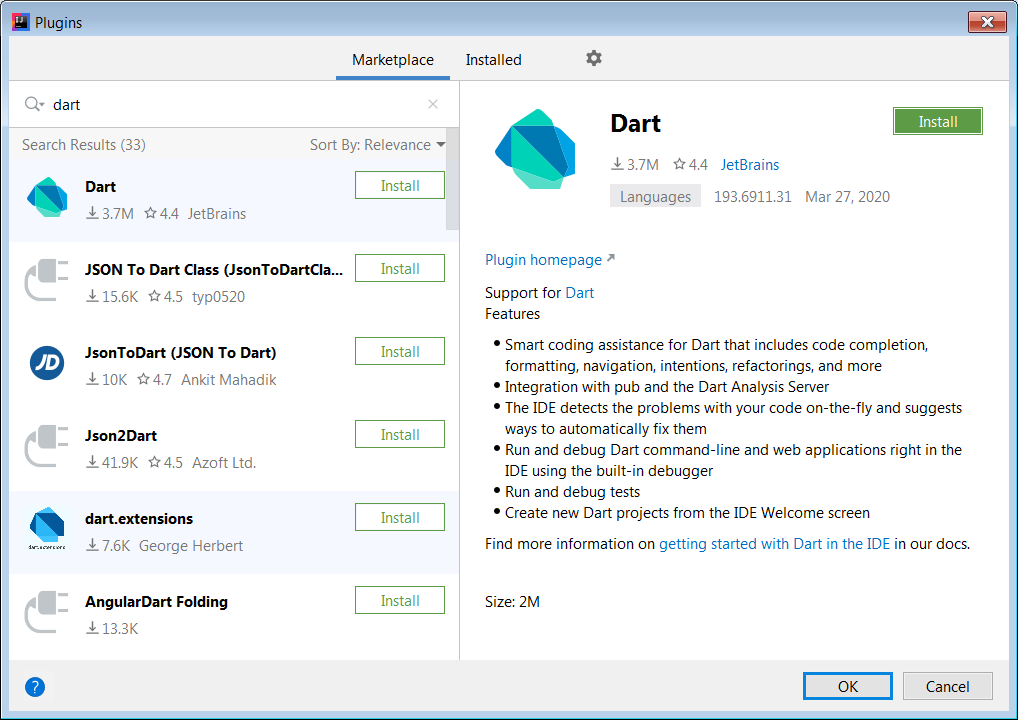Select the 'JsonToDart (JSON To Dart)' result title
1018x720 pixels.
pyautogui.click(x=180, y=353)
